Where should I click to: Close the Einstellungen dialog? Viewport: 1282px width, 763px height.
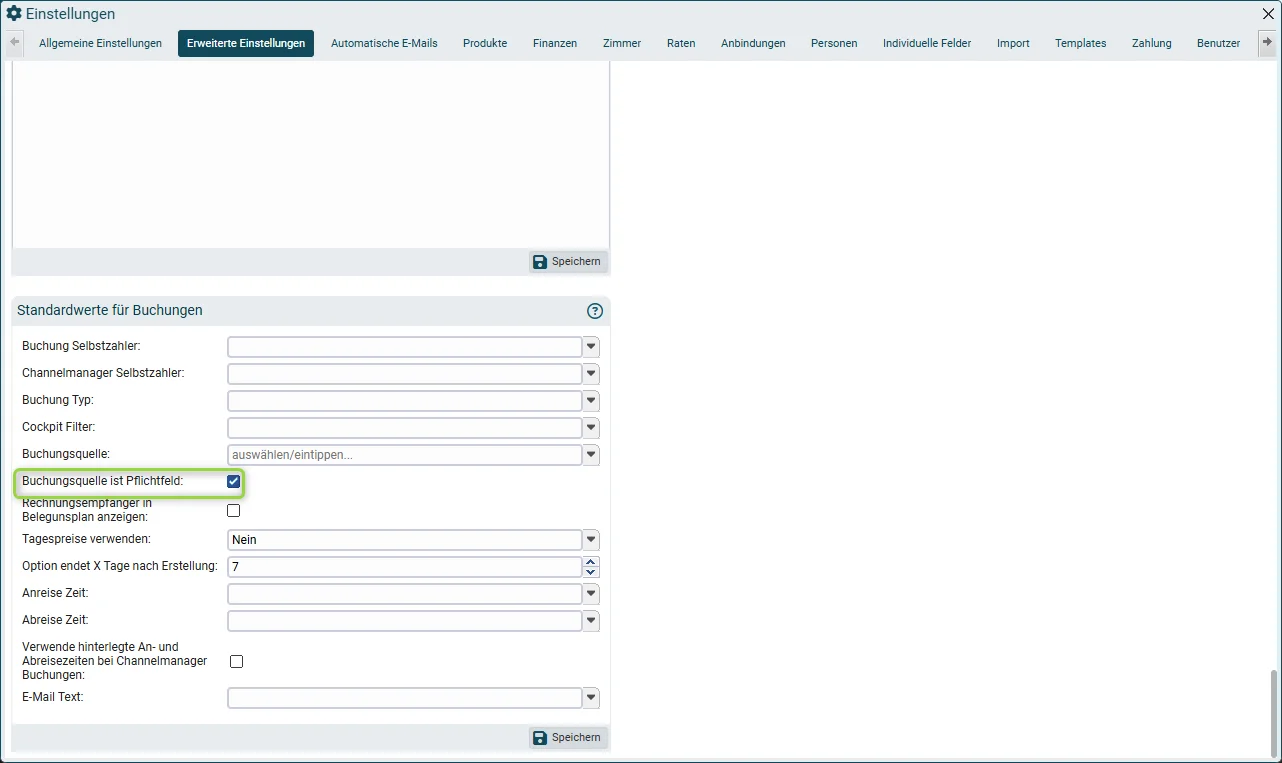[x=1268, y=14]
